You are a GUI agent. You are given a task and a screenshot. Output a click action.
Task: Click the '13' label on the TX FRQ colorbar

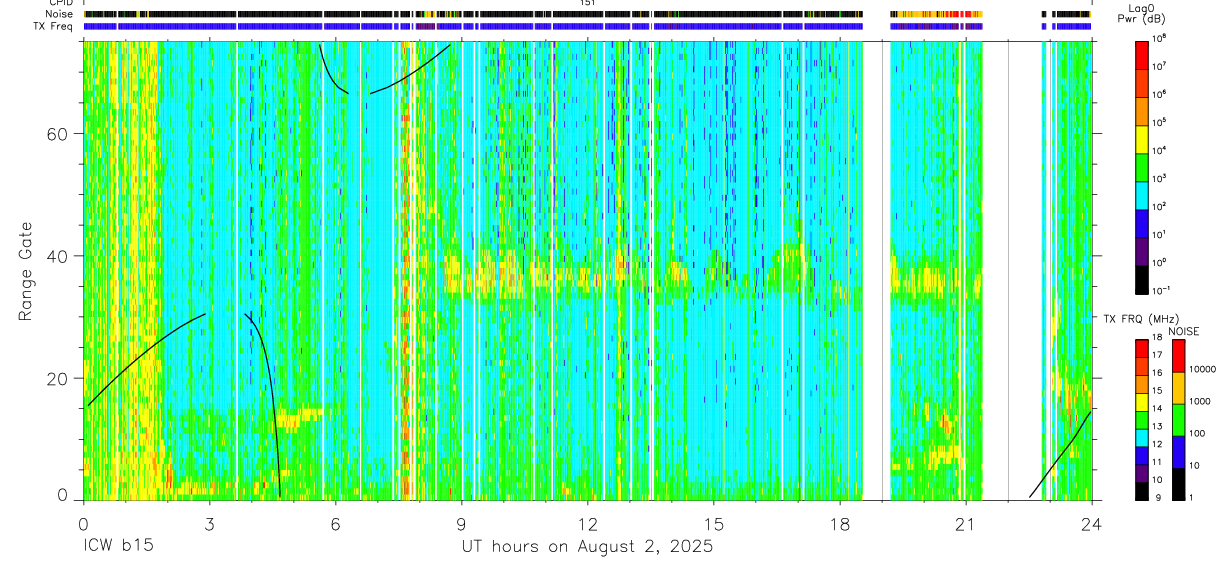point(1159,427)
